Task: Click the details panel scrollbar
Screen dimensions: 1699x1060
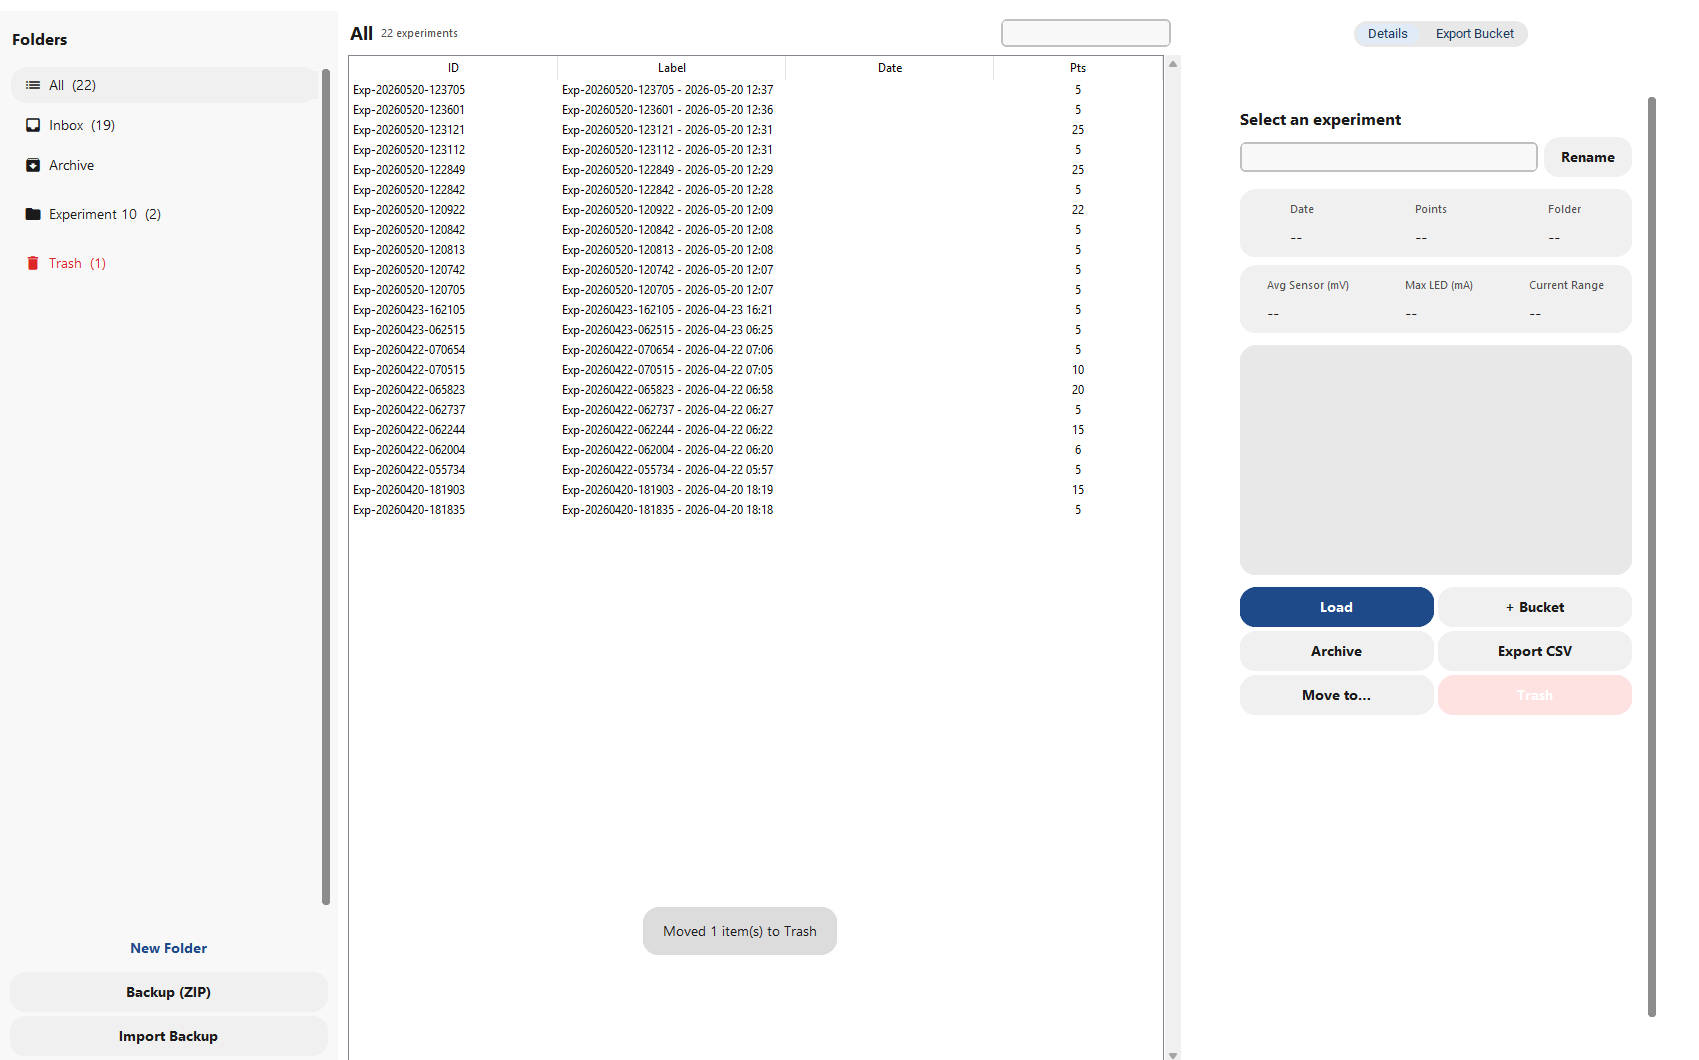Action: point(1652,557)
